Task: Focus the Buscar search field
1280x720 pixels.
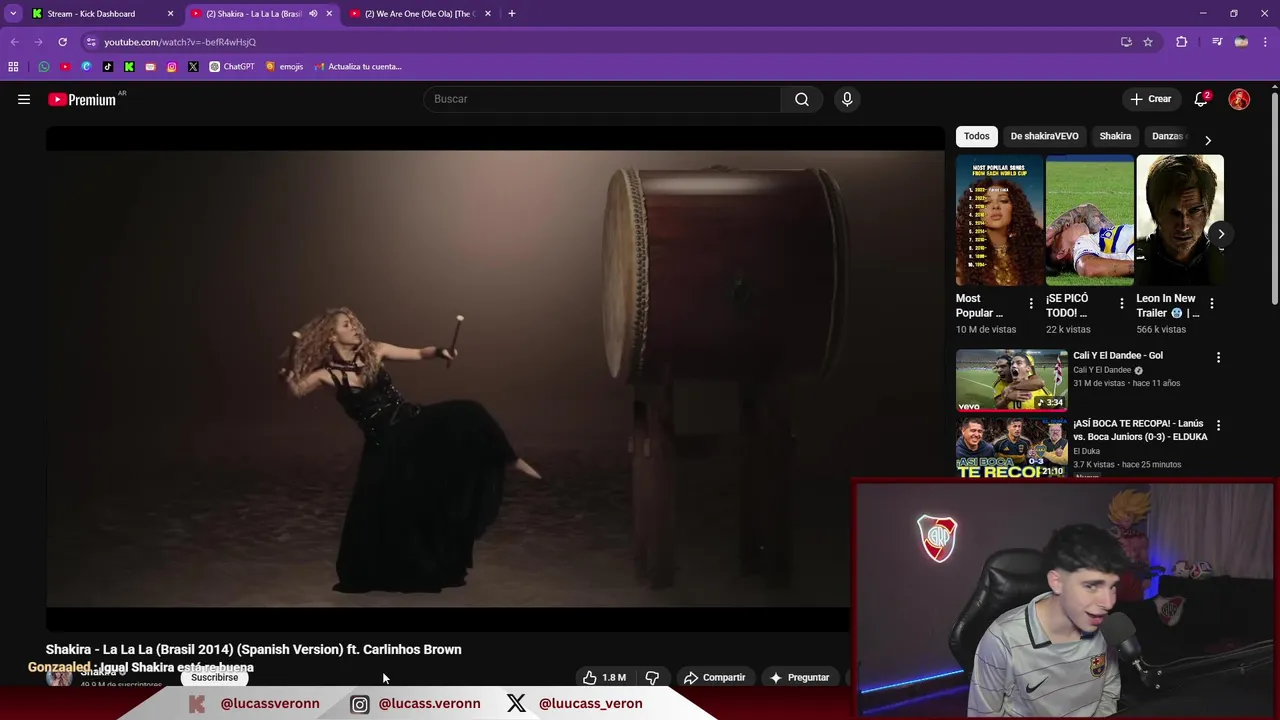Action: click(603, 99)
